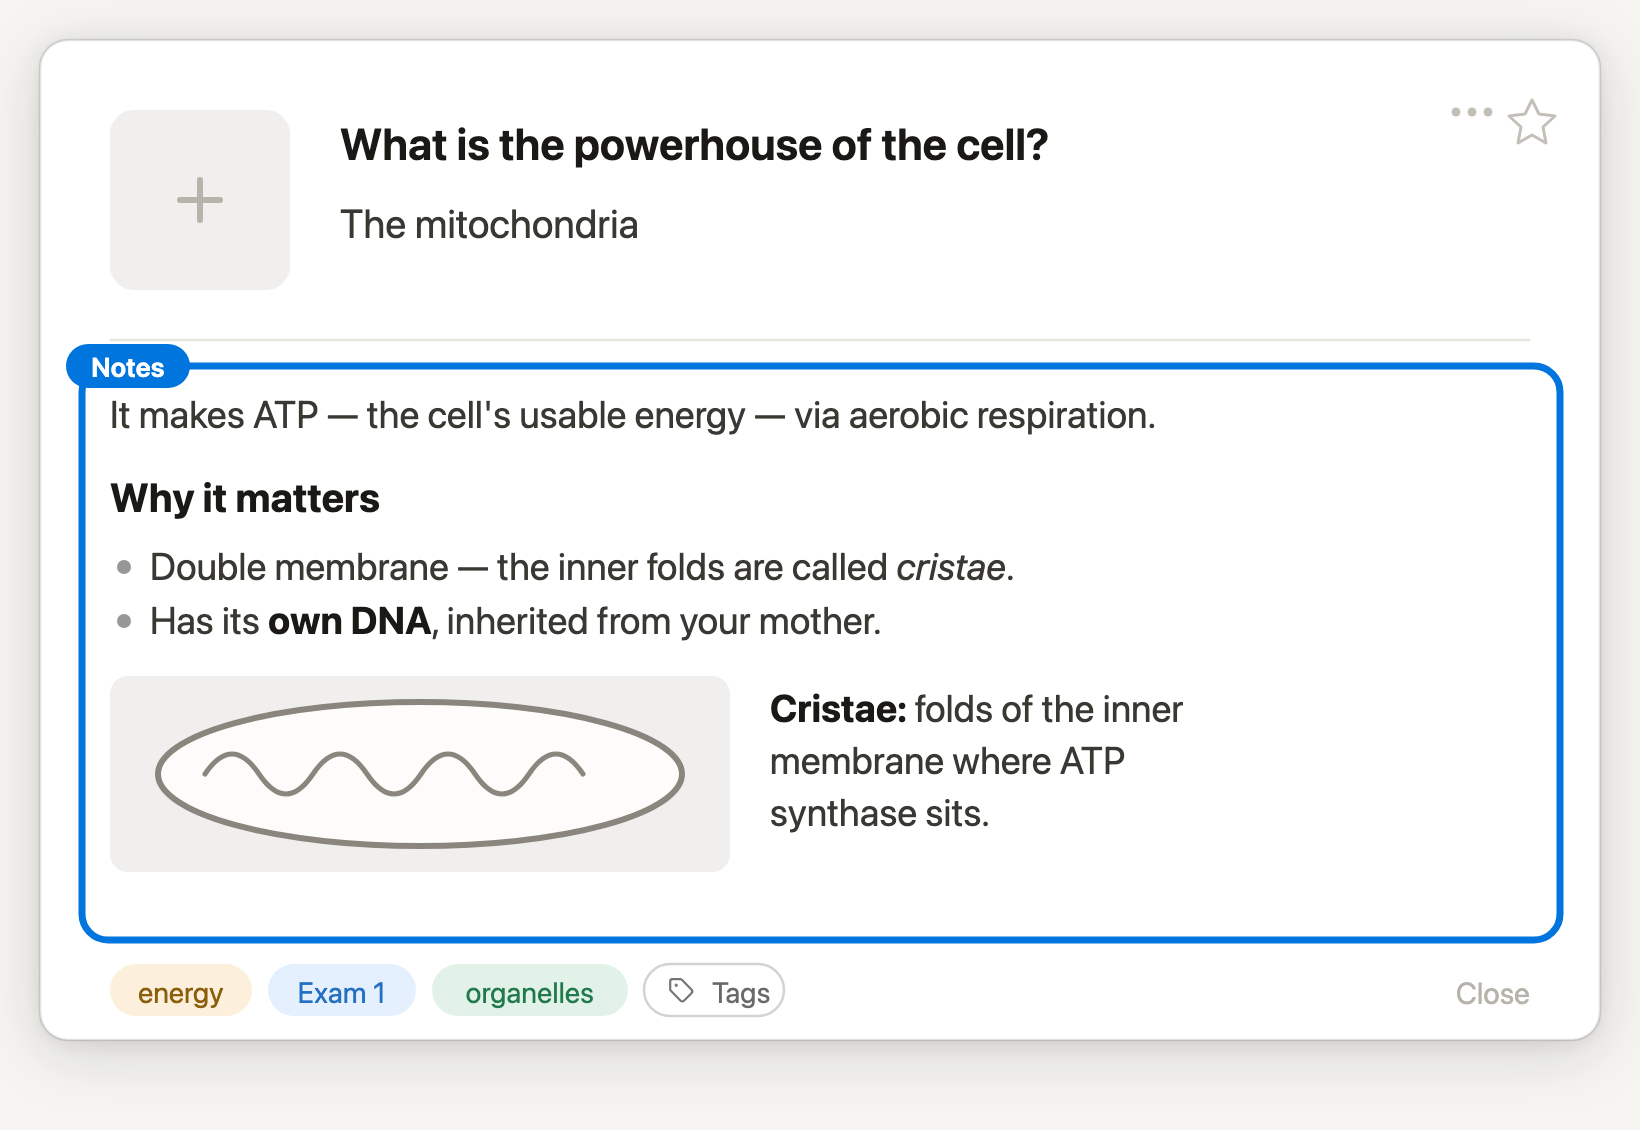1640x1130 pixels.
Task: Select the Exam 1 tag
Action: pyautogui.click(x=342, y=991)
